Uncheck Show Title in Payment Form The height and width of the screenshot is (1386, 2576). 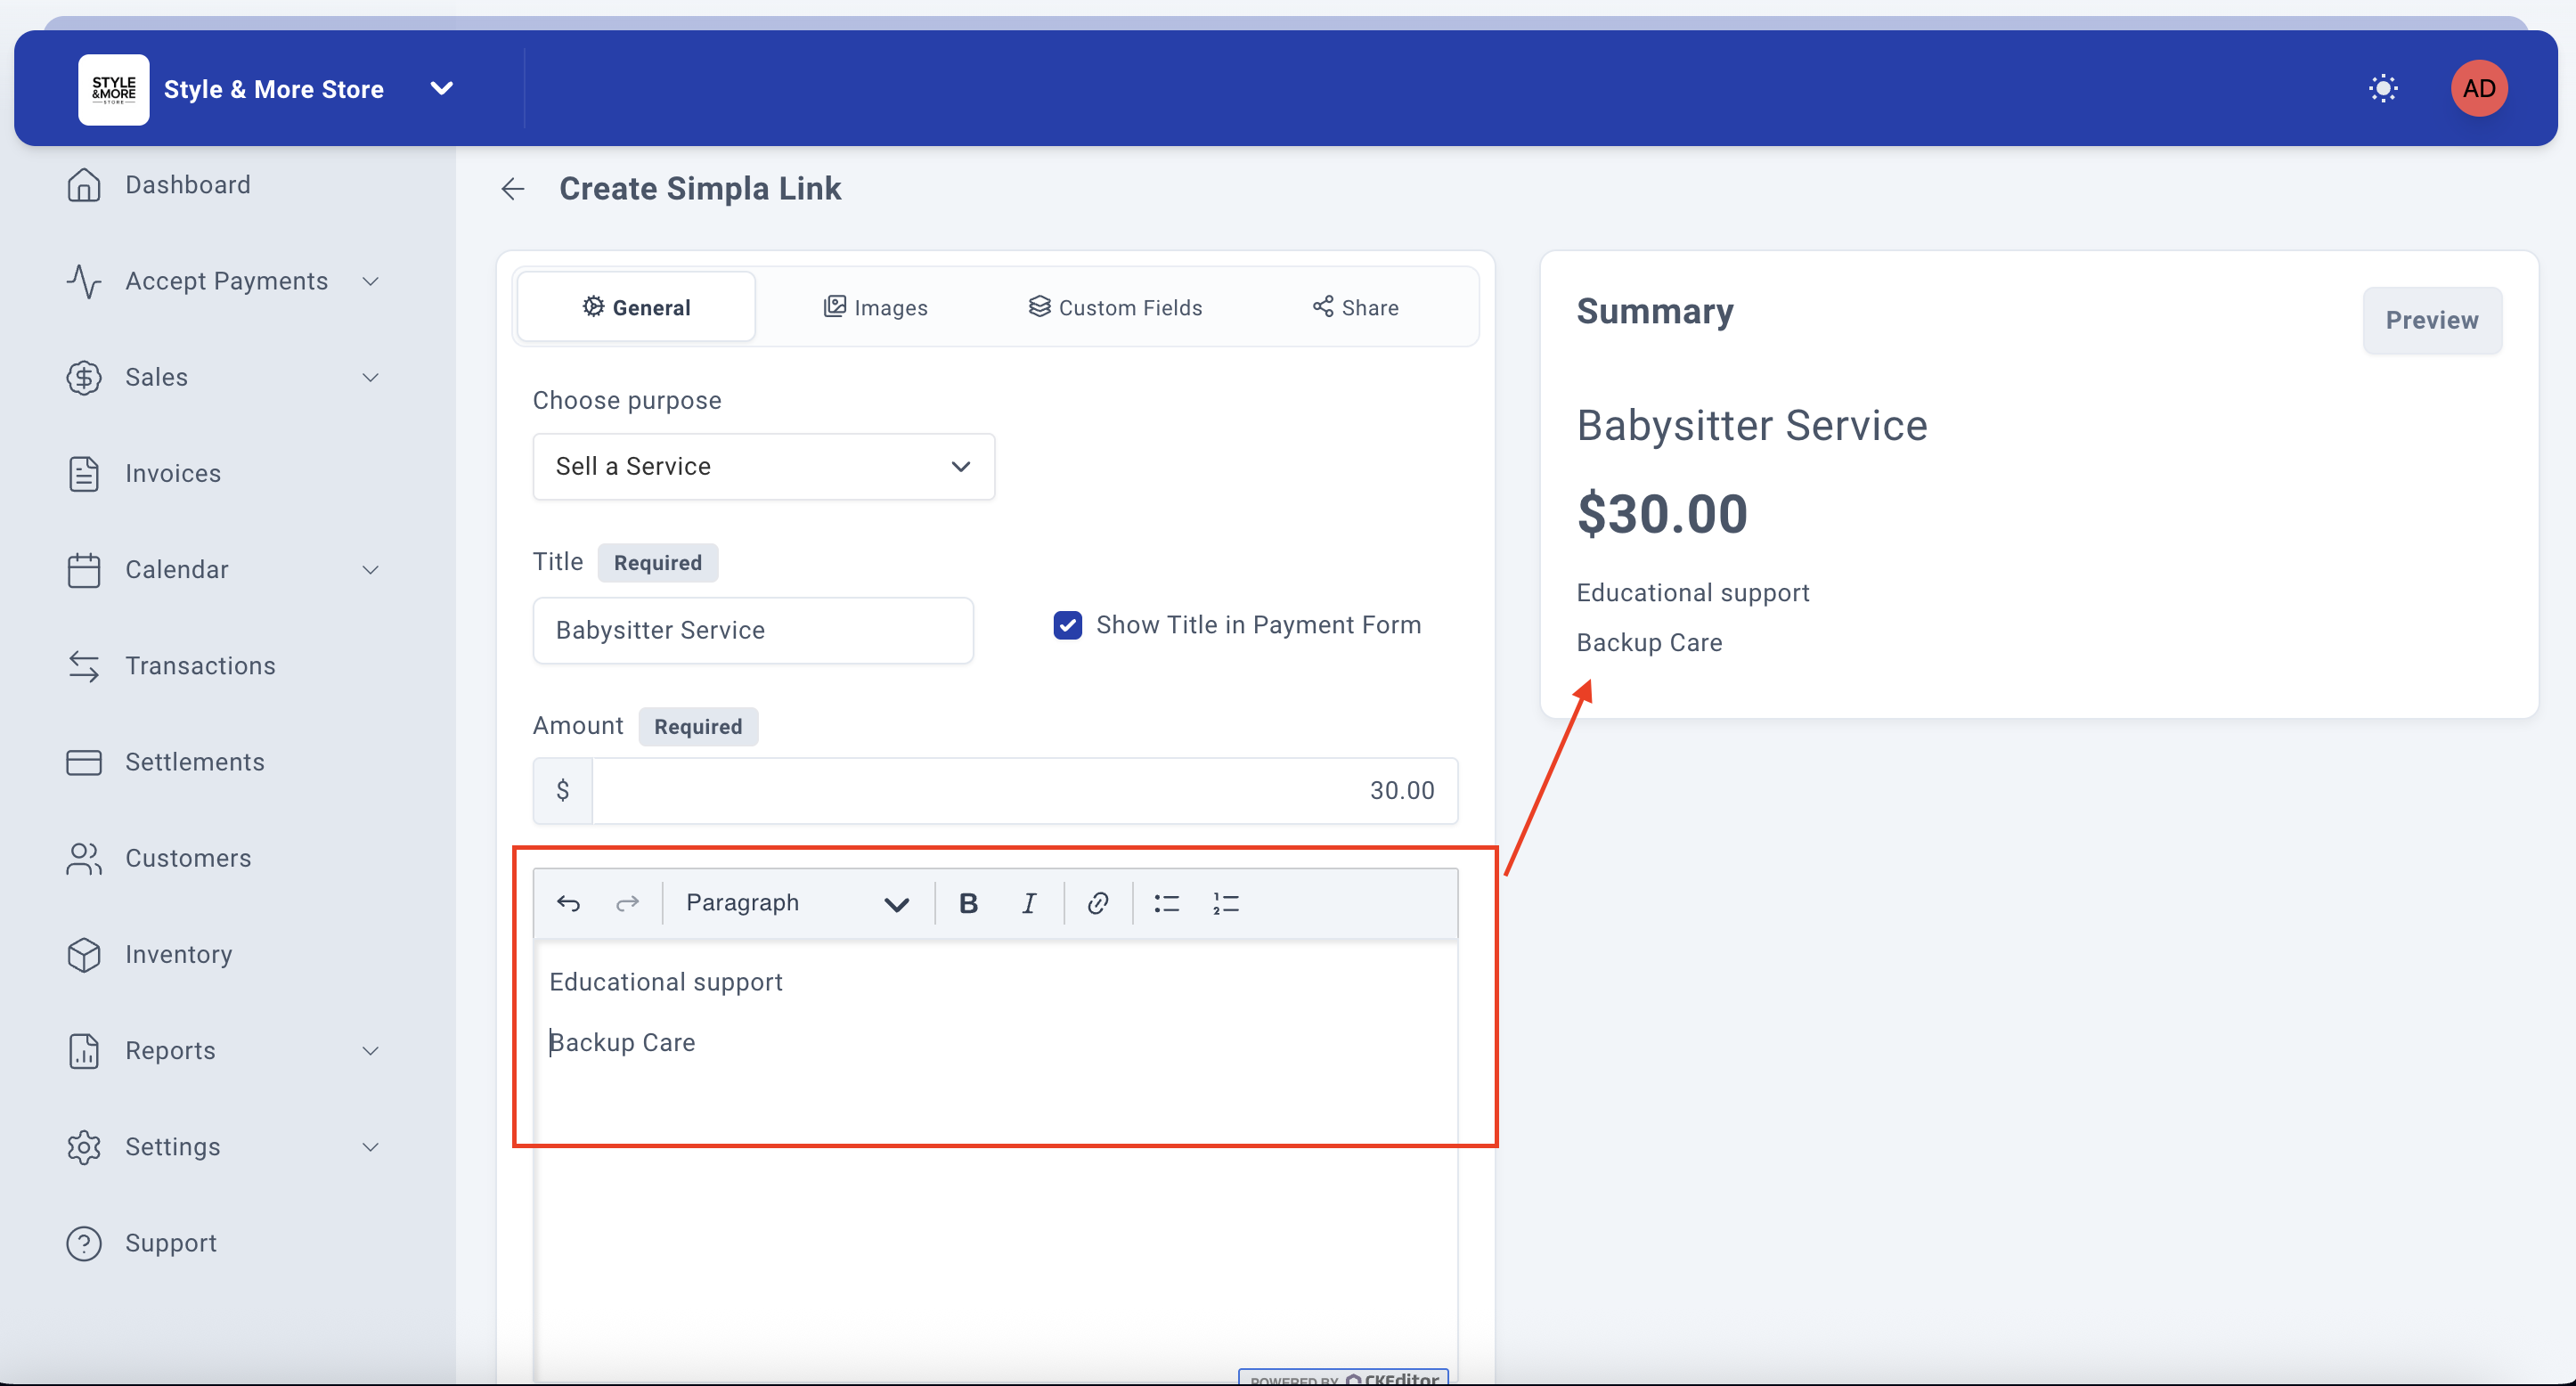[1067, 625]
